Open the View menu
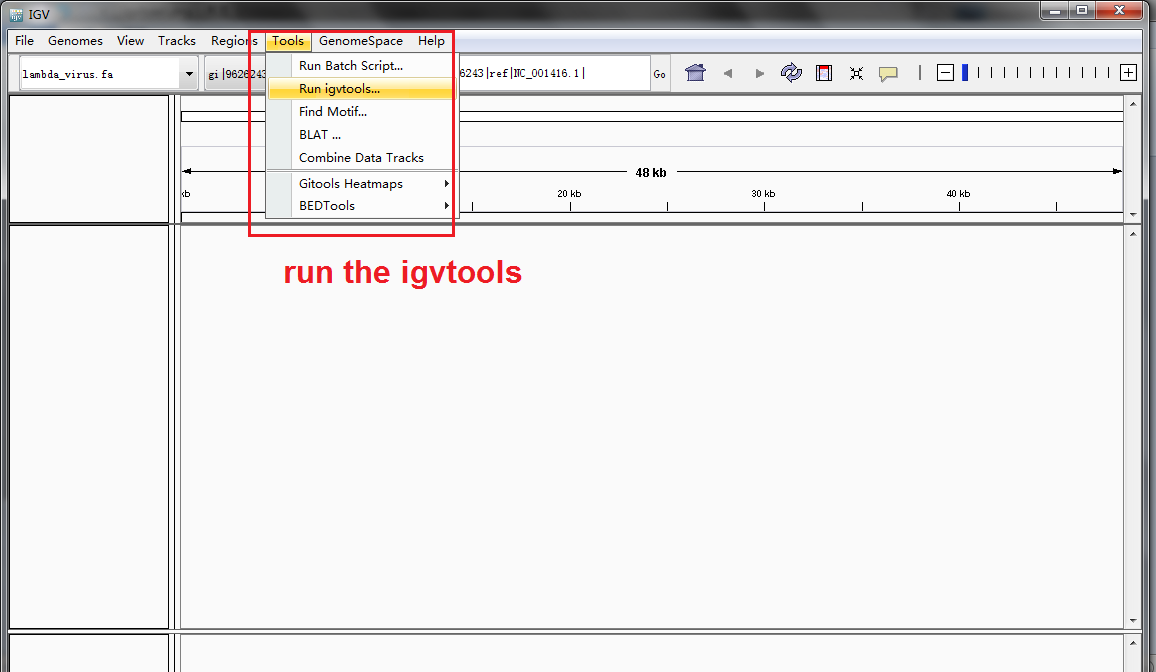The image size is (1156, 672). pyautogui.click(x=130, y=41)
